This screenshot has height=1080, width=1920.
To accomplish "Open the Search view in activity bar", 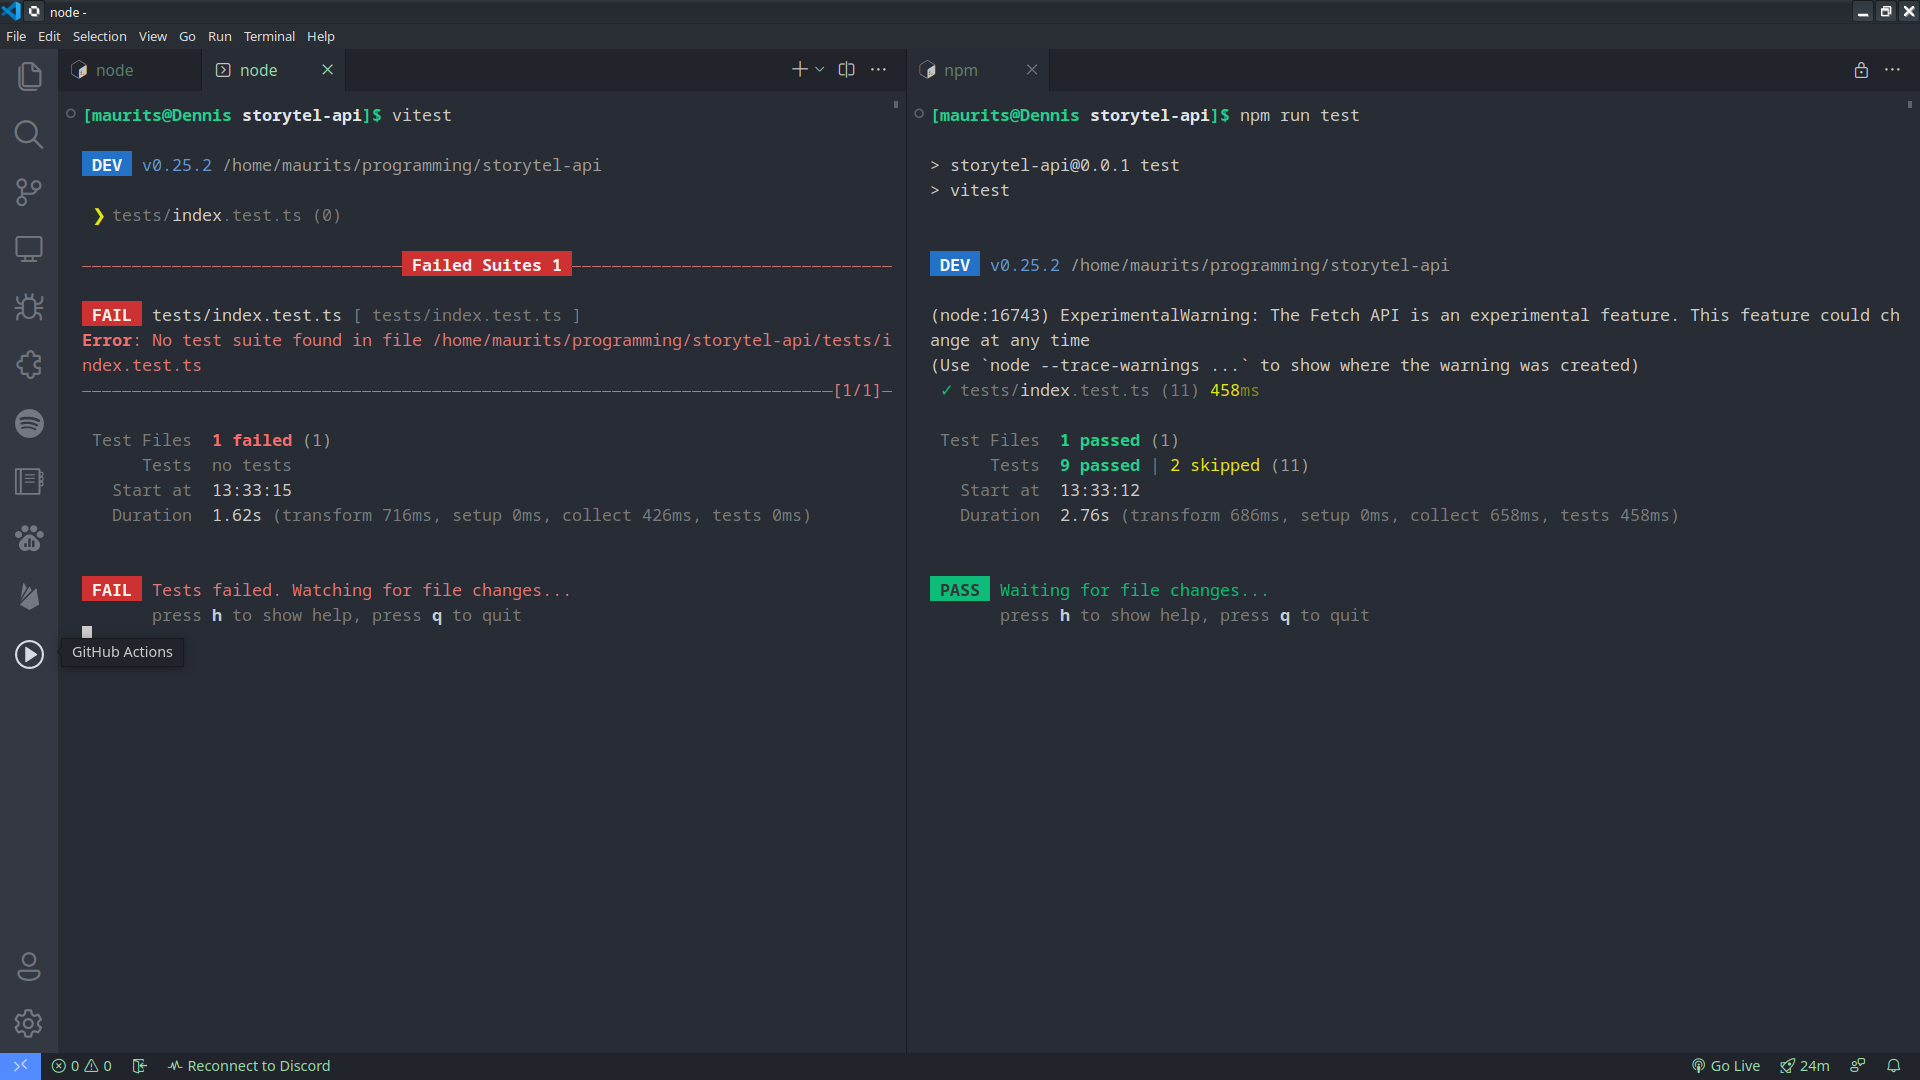I will pos(29,134).
